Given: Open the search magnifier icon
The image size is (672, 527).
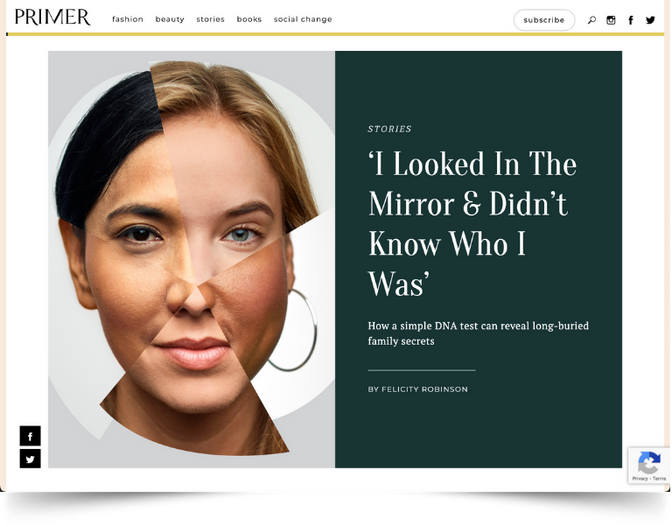Looking at the screenshot, I should [x=592, y=20].
